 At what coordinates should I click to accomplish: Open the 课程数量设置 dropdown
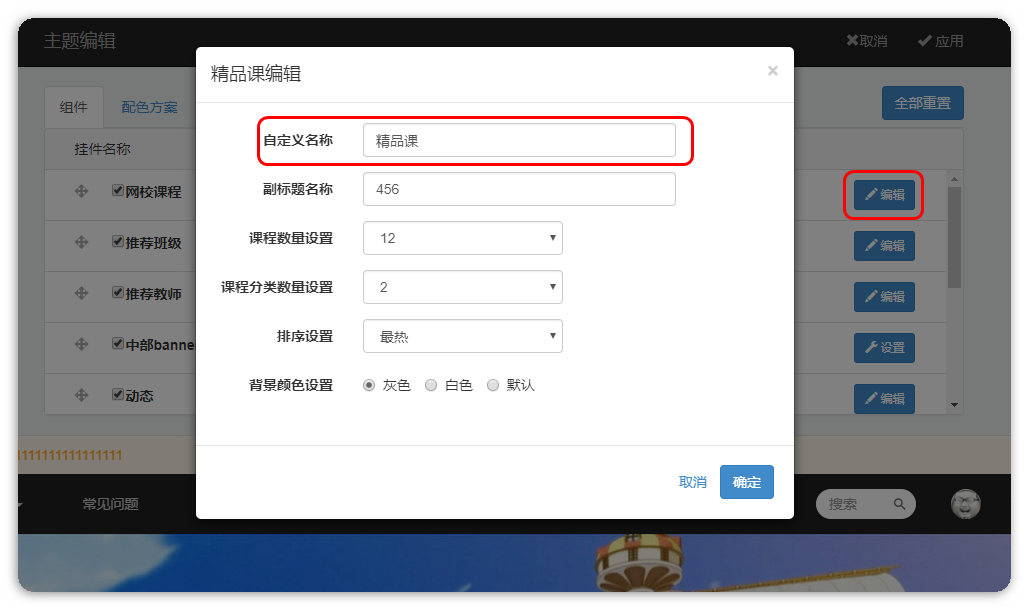click(x=462, y=238)
